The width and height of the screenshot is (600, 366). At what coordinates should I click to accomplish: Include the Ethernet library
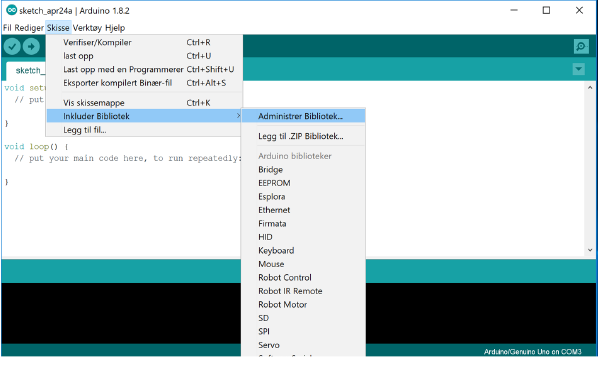pos(303,210)
